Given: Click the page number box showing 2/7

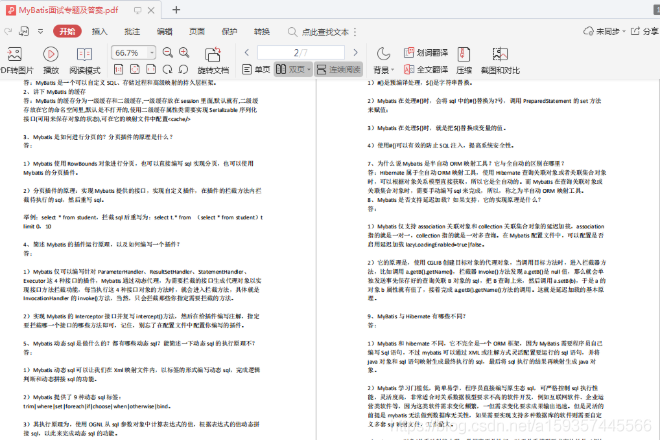Looking at the screenshot, I should (x=301, y=53).
